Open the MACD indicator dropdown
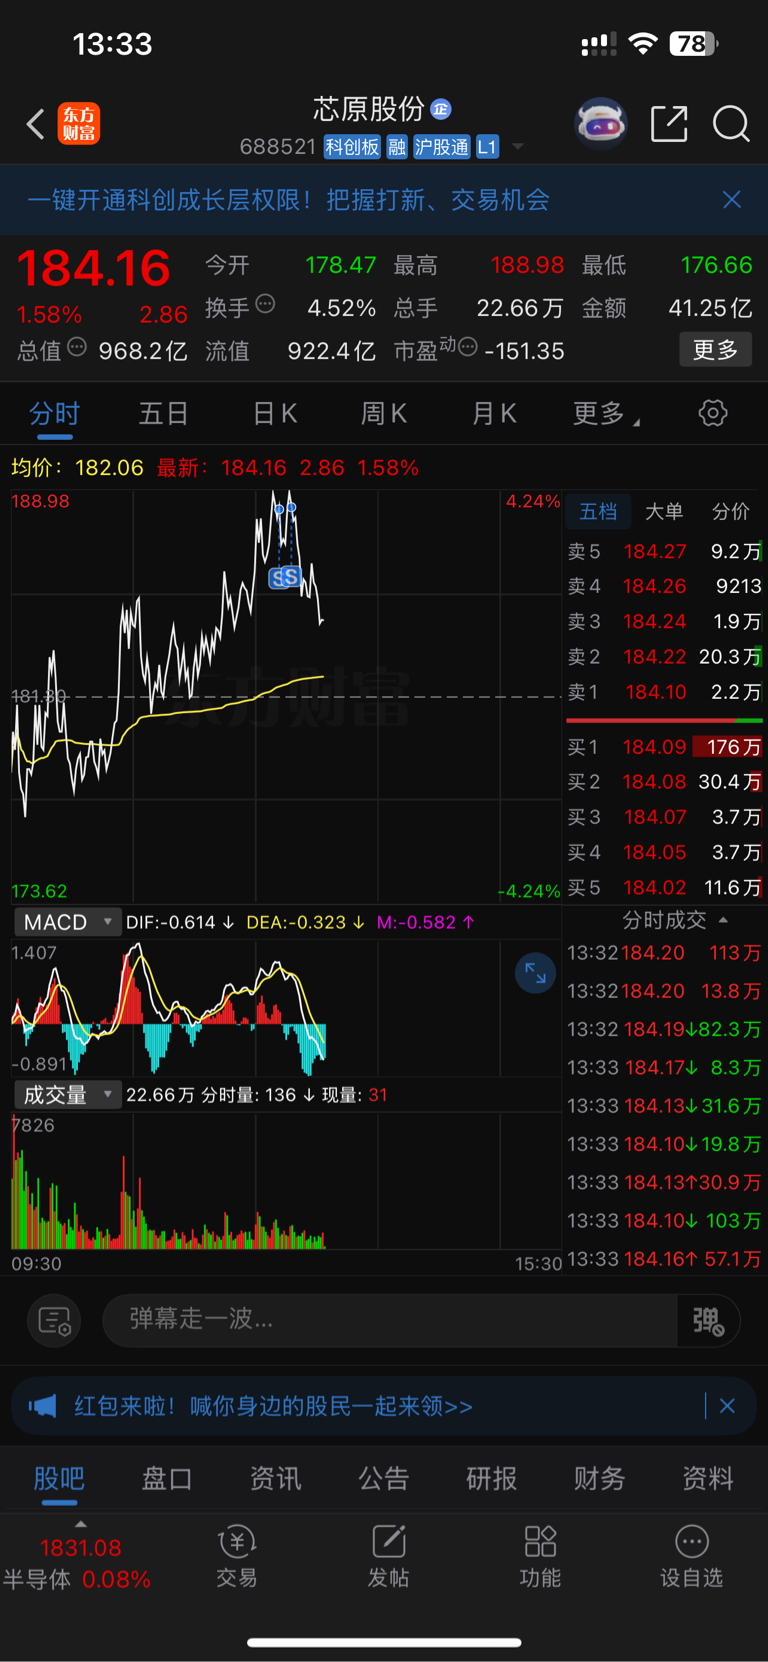The image size is (768, 1662). [67, 922]
